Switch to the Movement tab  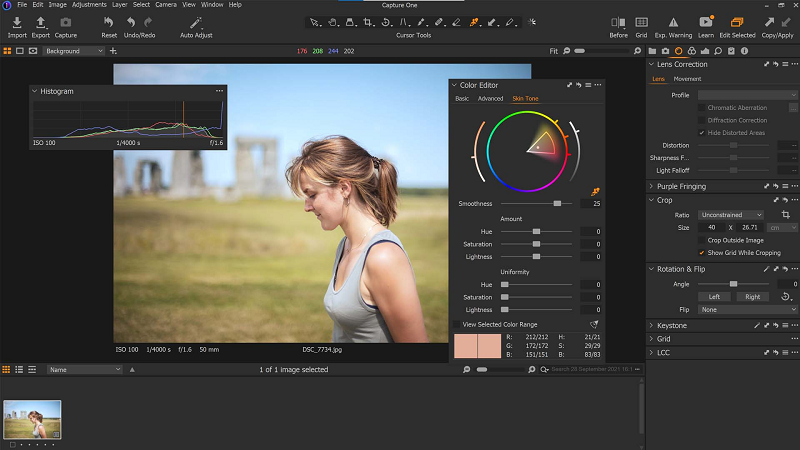[687, 79]
